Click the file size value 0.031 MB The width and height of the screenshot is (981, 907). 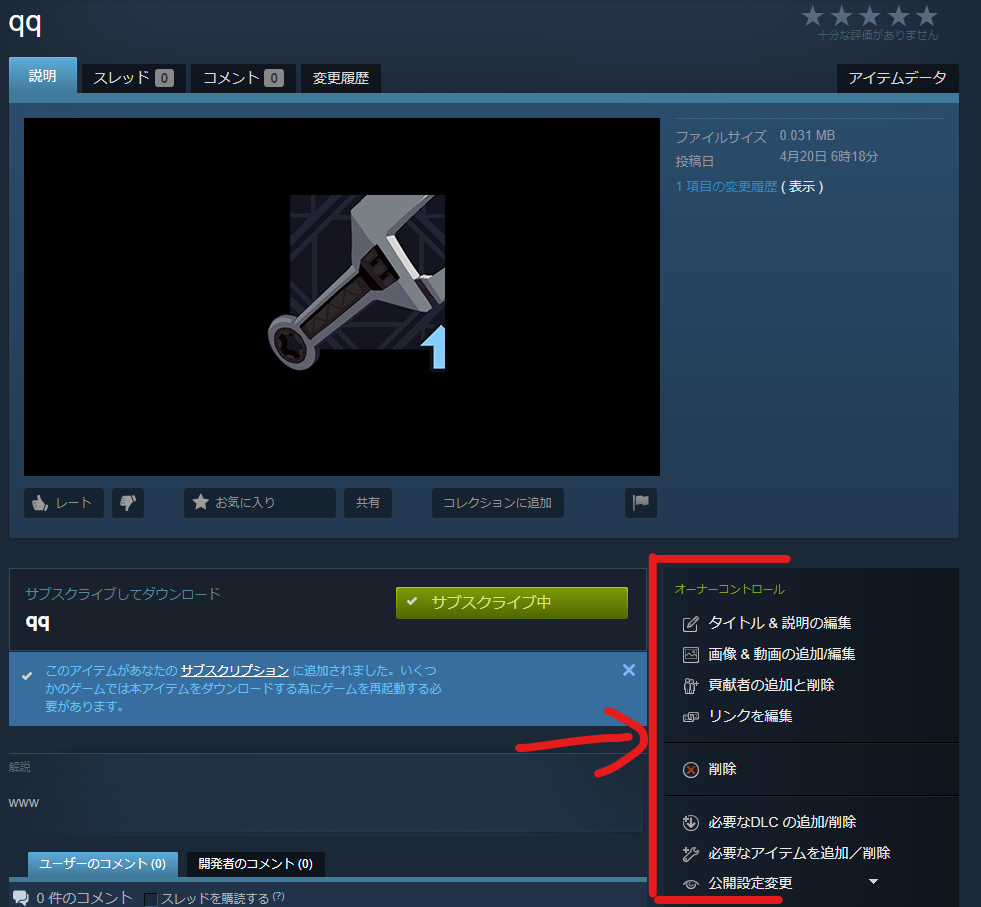pos(807,136)
